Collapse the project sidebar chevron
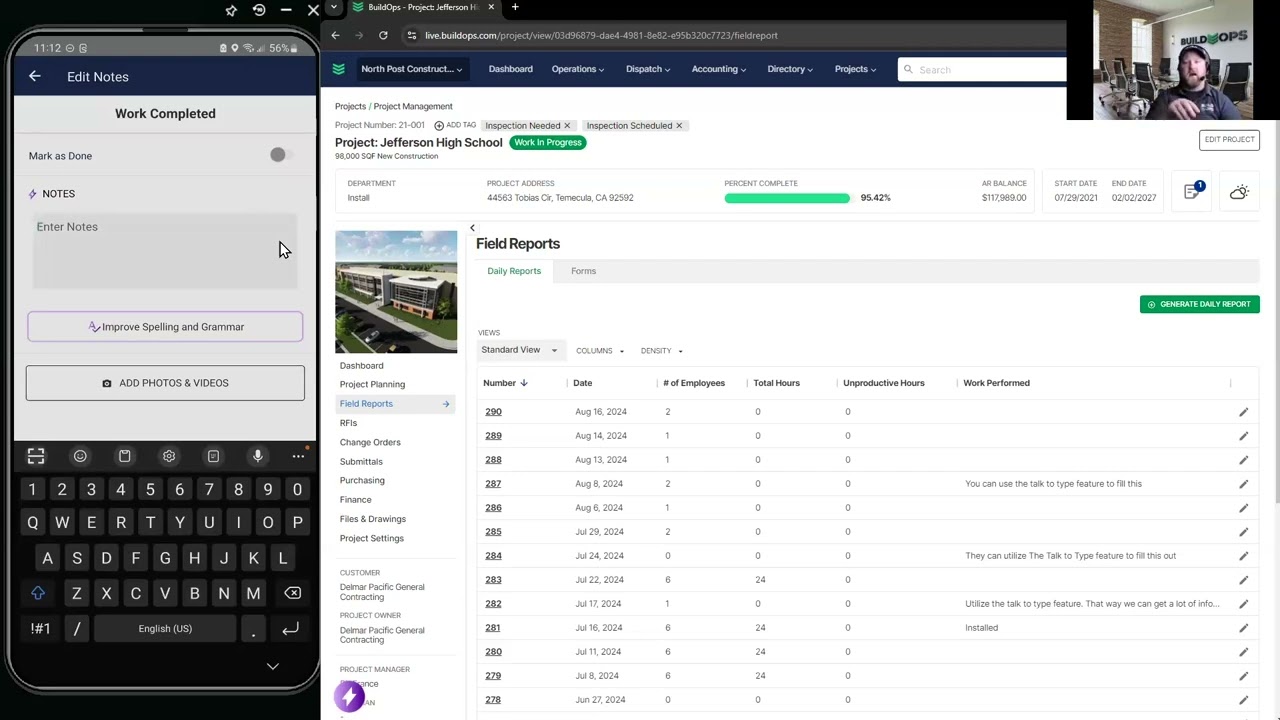 [x=472, y=228]
